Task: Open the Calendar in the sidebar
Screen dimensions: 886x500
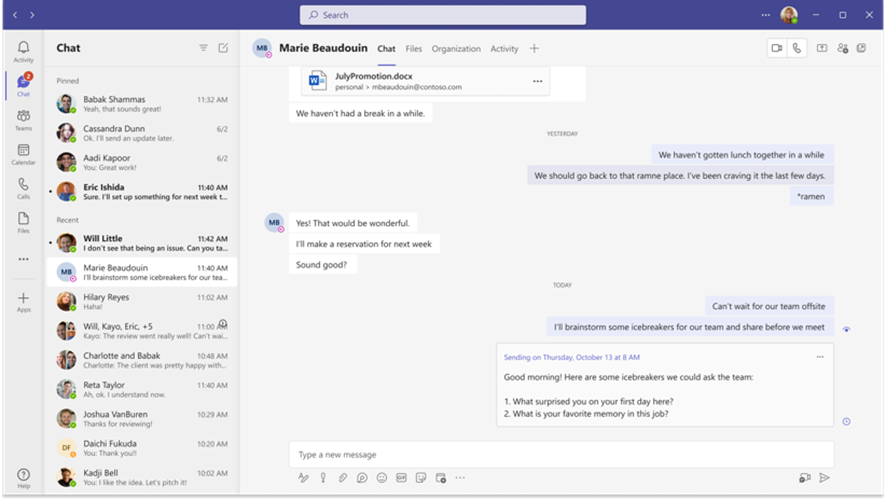Action: point(23,154)
